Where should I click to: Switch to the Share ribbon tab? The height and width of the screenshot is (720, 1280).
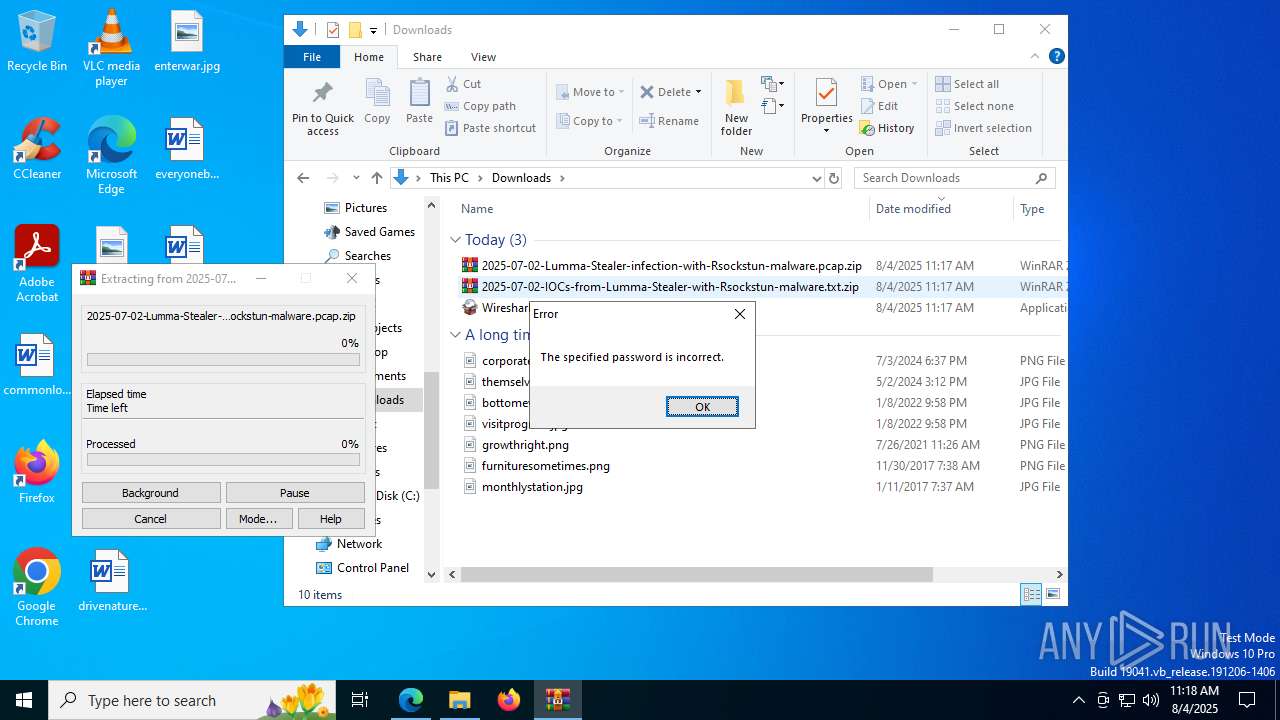coord(427,57)
